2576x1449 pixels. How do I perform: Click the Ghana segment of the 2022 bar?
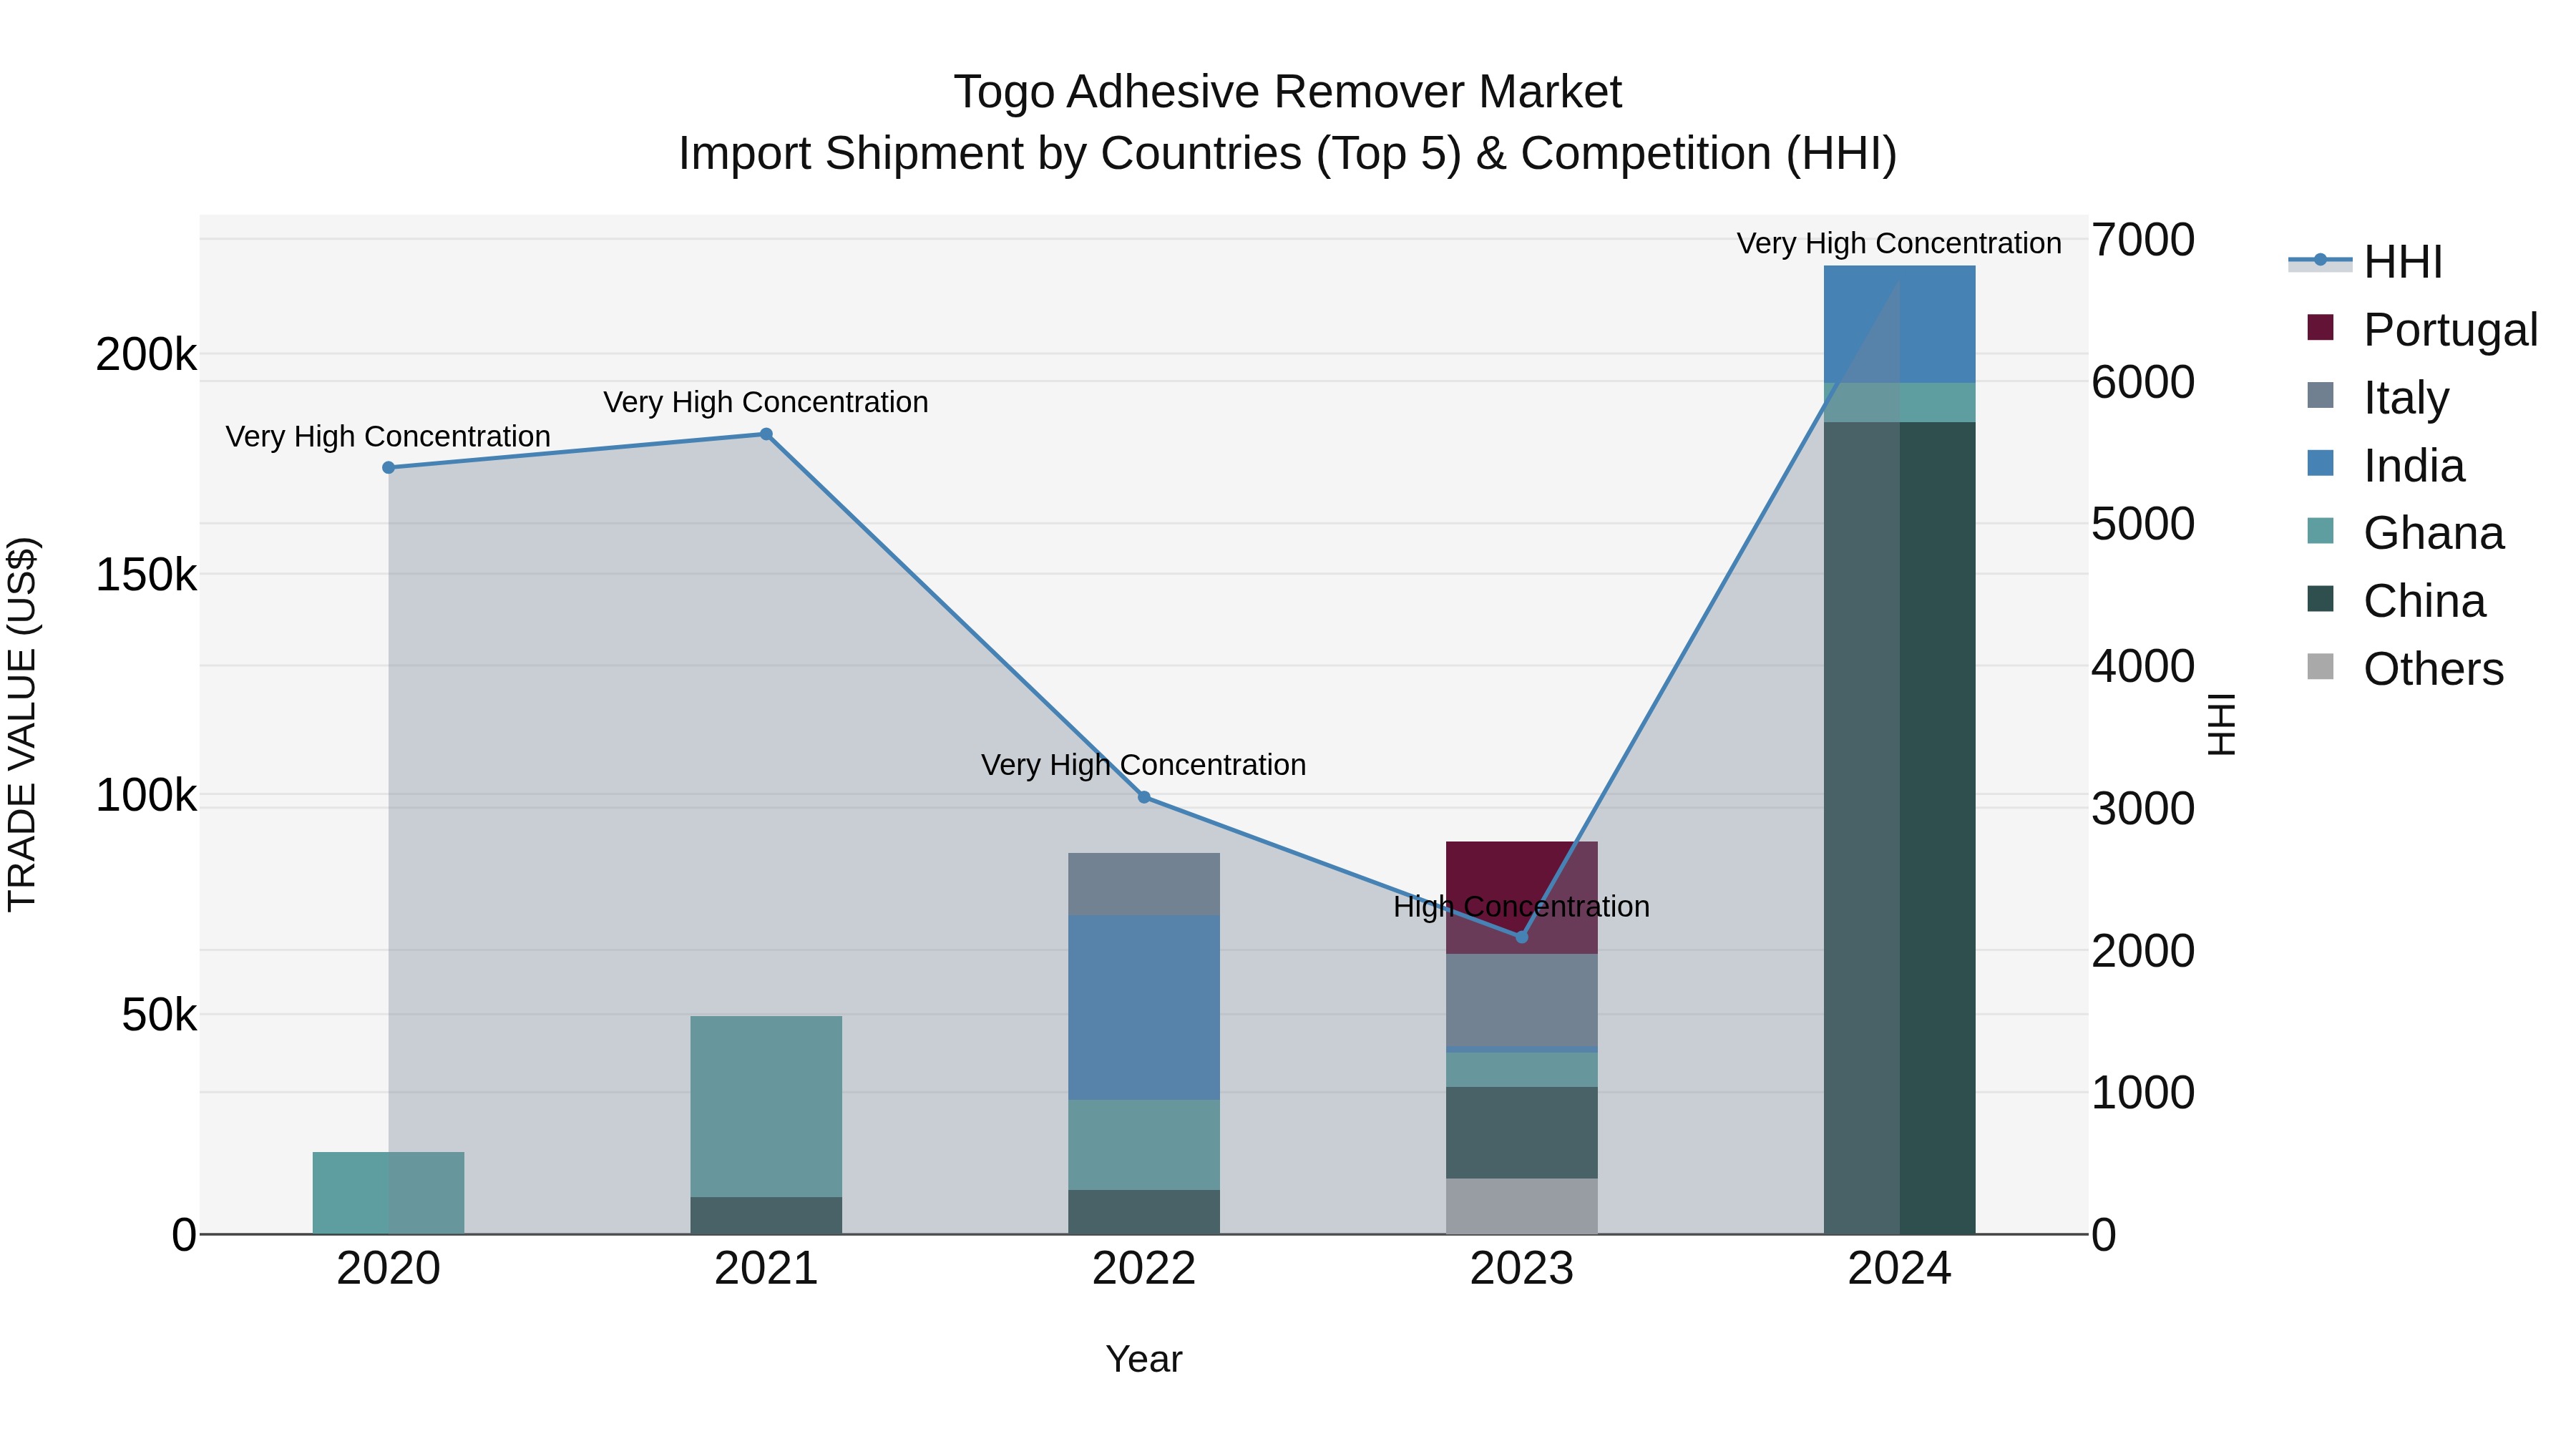coord(1144,1145)
